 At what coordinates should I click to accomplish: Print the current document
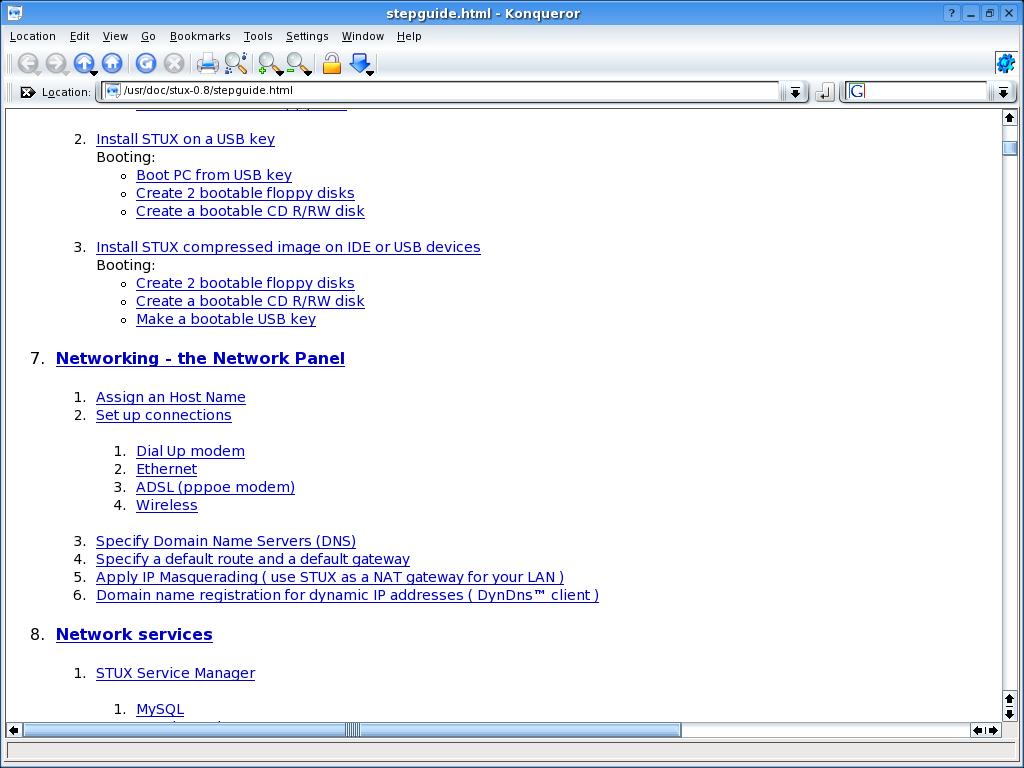[207, 63]
